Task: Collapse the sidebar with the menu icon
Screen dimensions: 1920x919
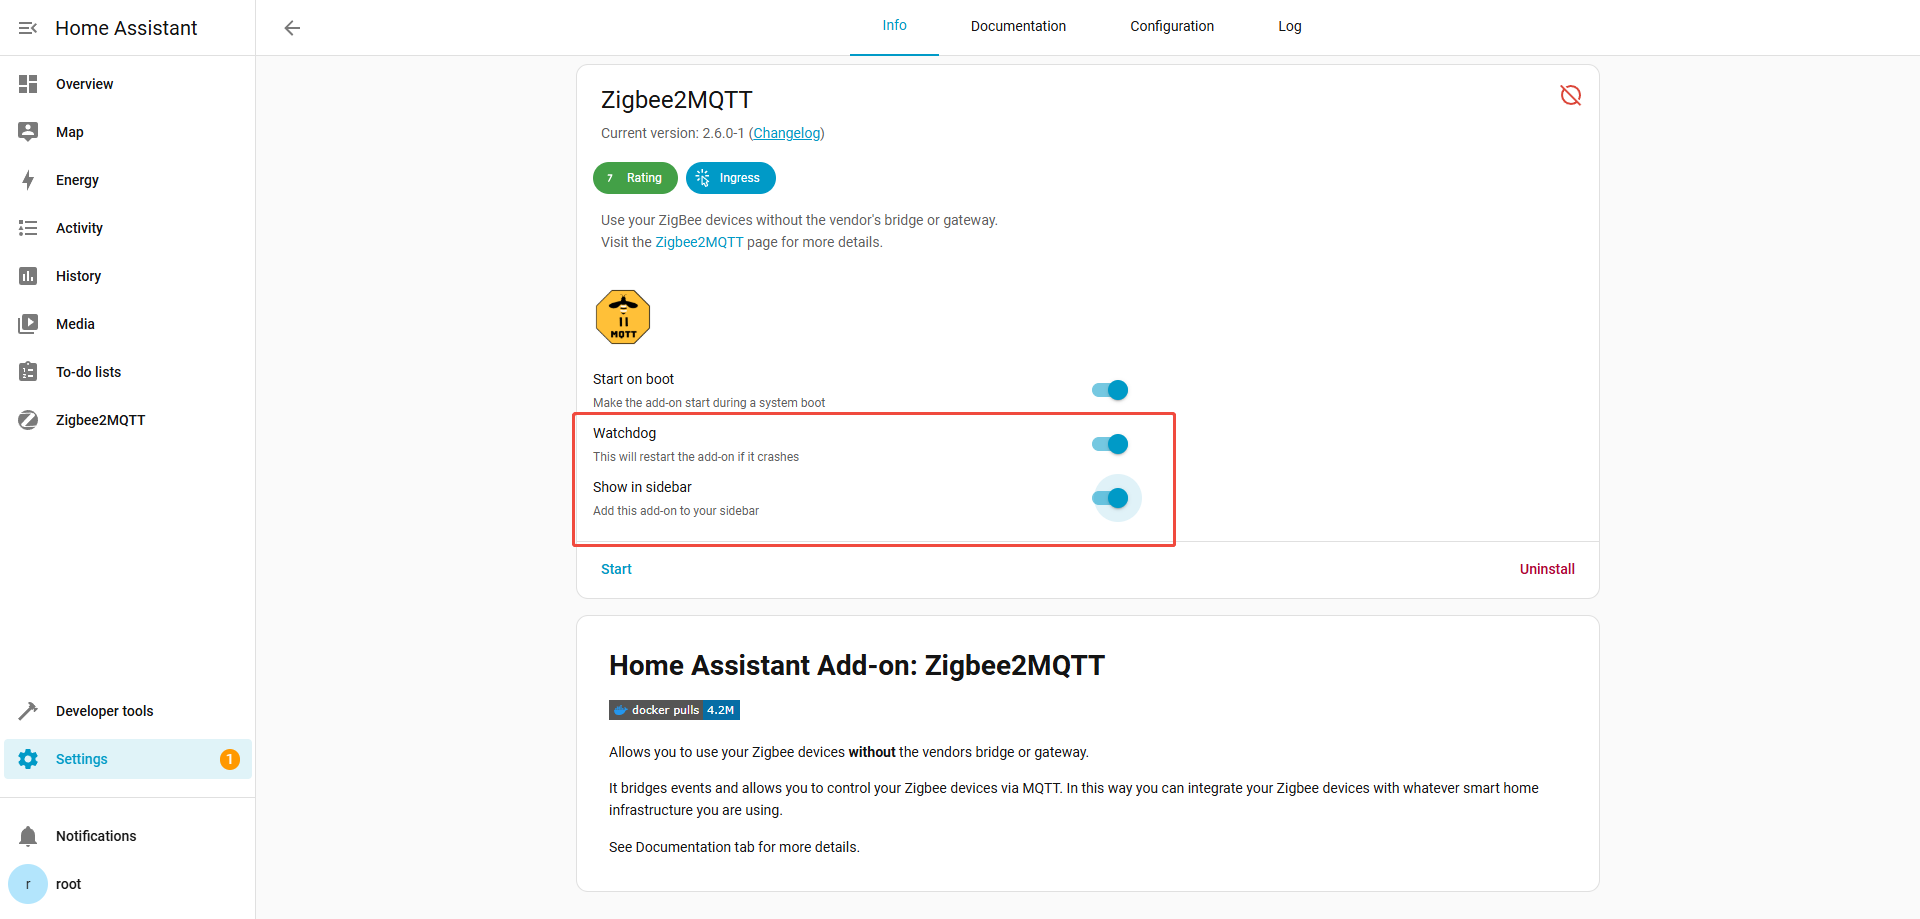Action: pos(28,28)
